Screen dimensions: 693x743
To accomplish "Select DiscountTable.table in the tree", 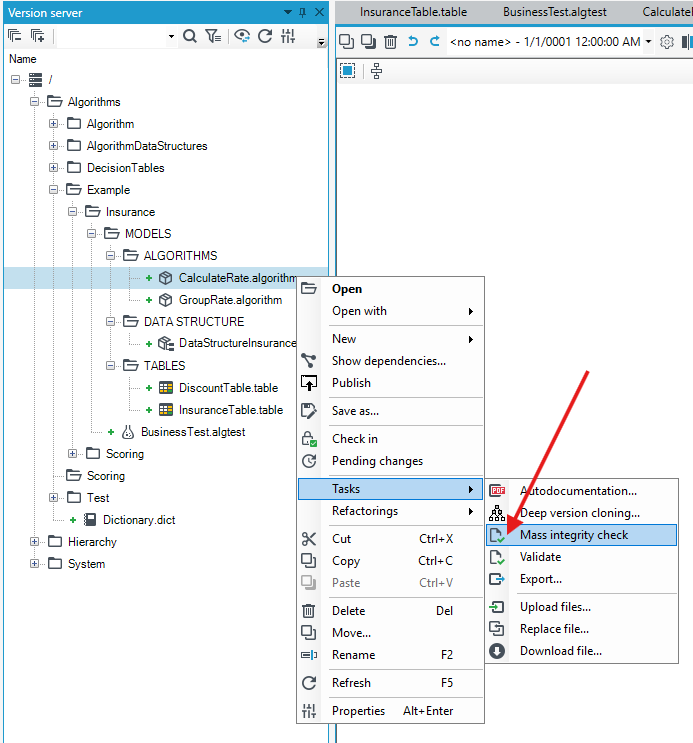I will pos(228,388).
